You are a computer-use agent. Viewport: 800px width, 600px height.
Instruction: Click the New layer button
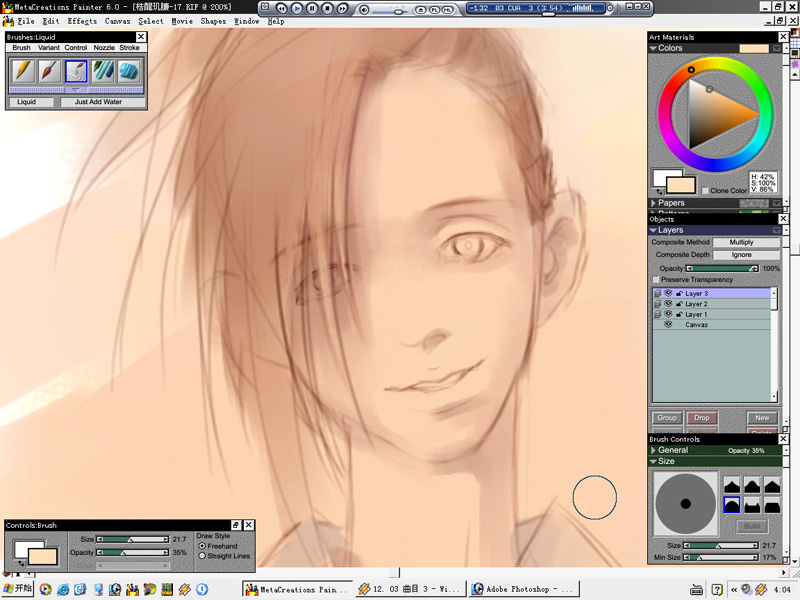(x=762, y=418)
